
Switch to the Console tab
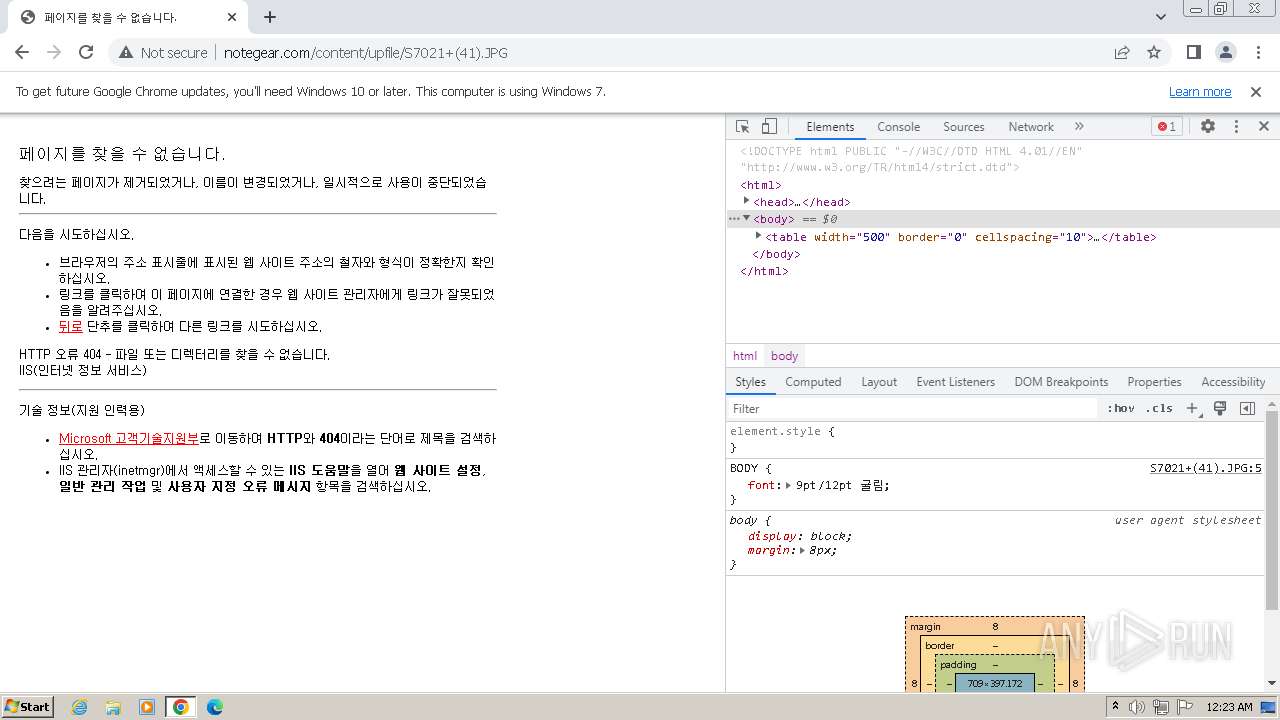click(898, 127)
